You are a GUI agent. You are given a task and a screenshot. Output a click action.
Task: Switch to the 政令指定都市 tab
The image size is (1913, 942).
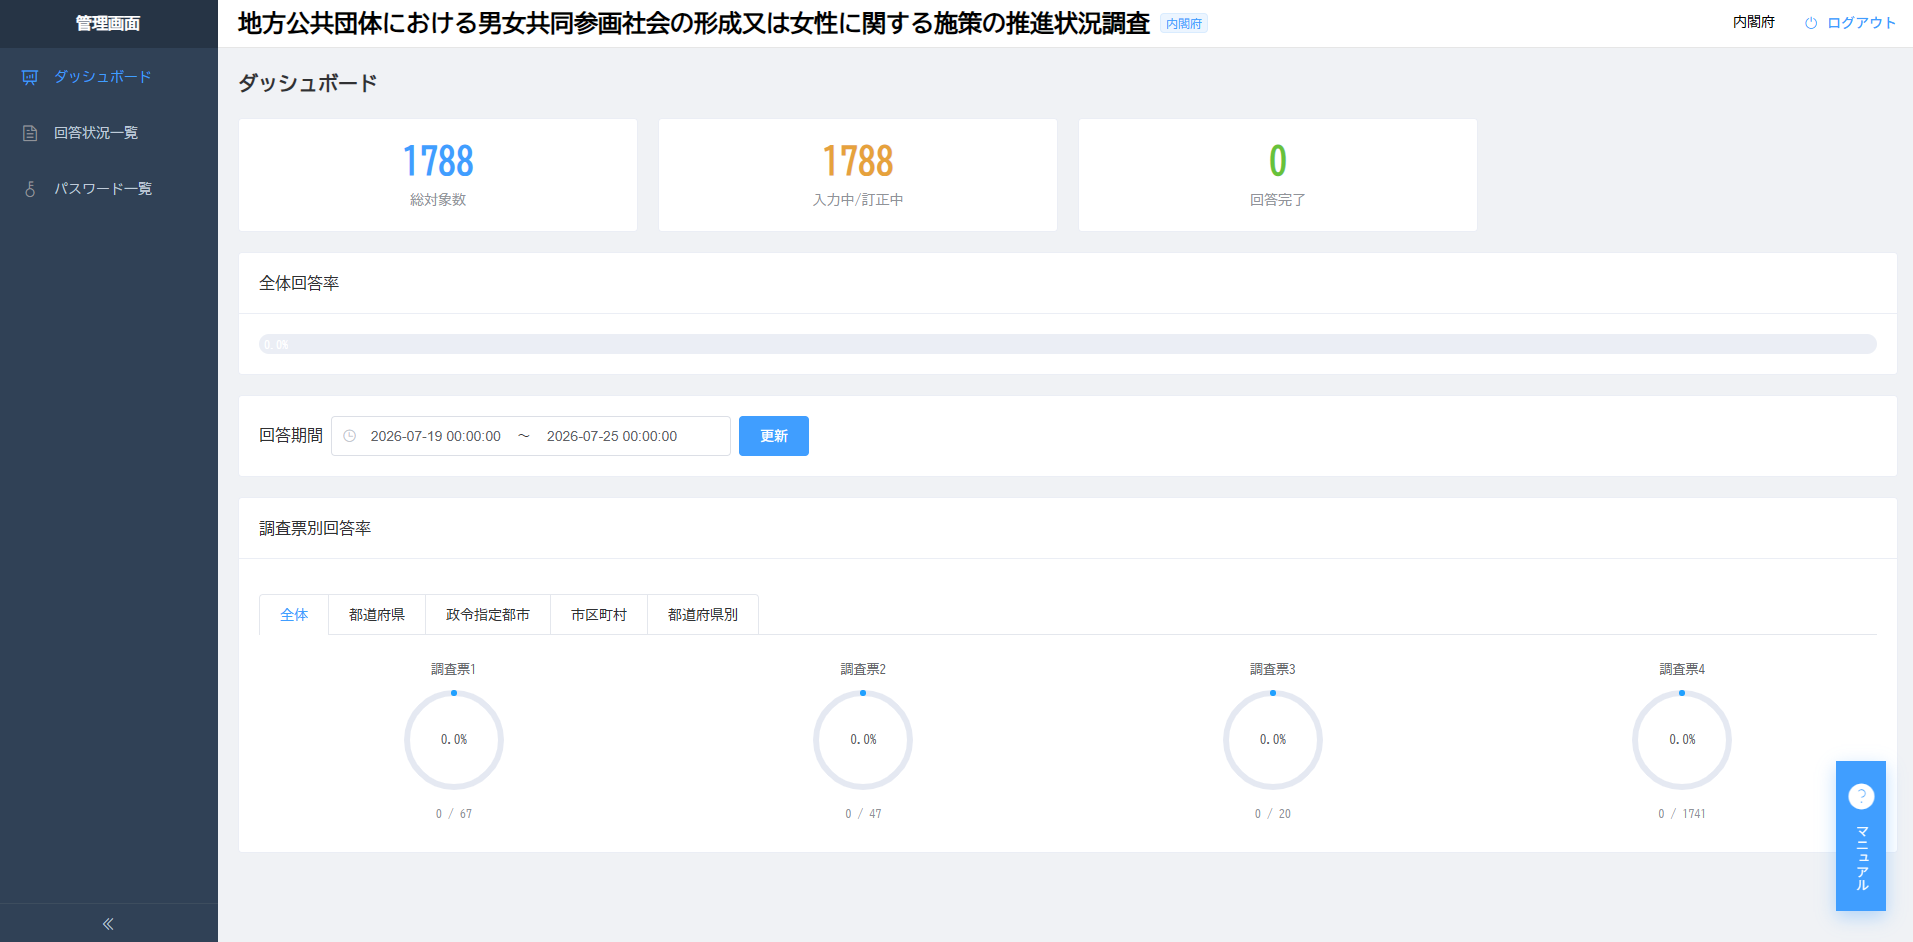coord(488,615)
